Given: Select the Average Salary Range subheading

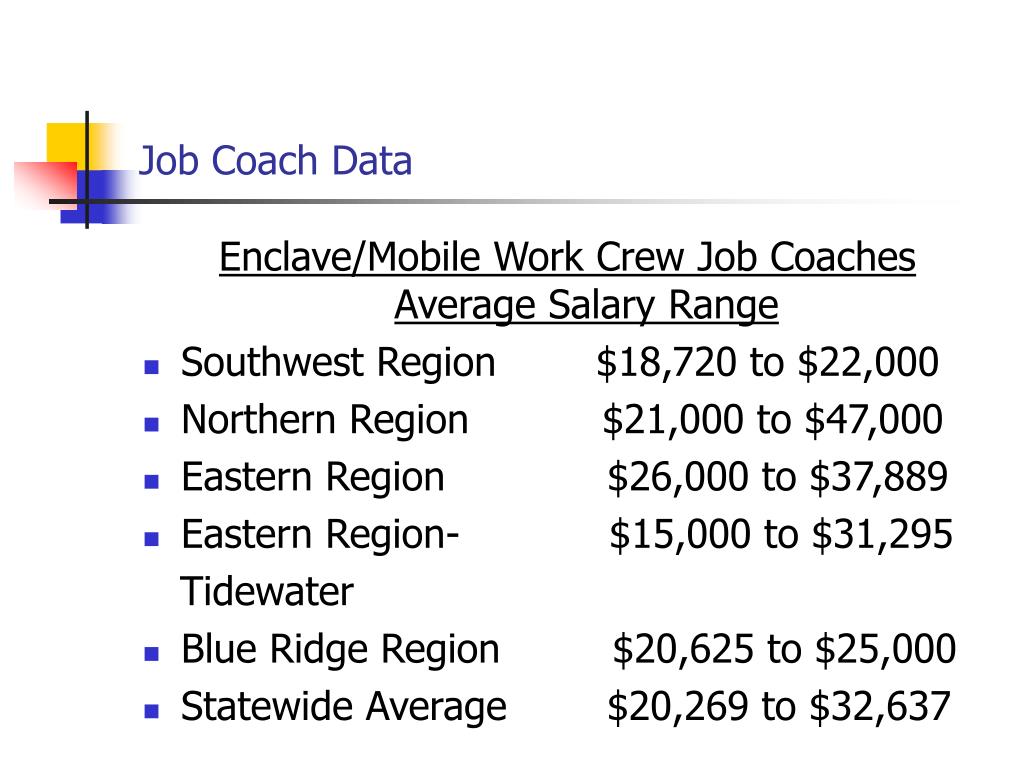Looking at the screenshot, I should click(586, 305).
